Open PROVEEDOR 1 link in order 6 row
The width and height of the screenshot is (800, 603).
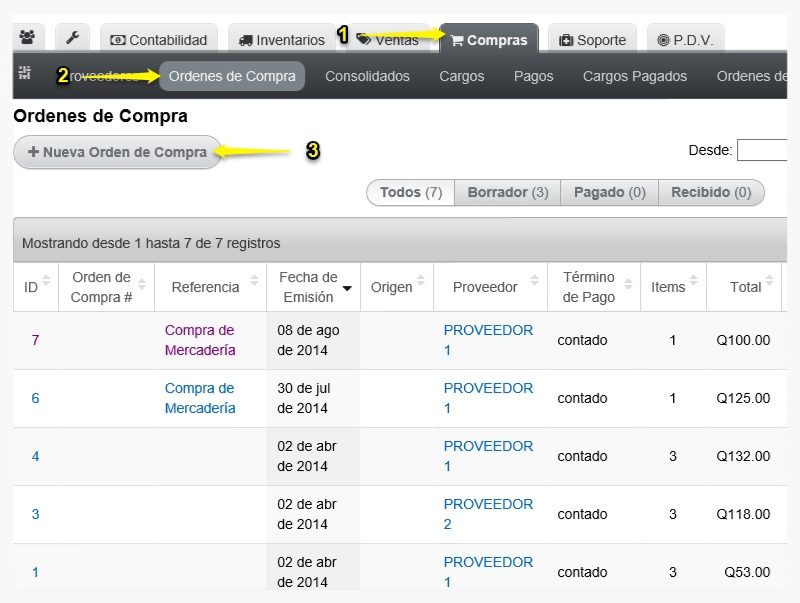tap(488, 398)
